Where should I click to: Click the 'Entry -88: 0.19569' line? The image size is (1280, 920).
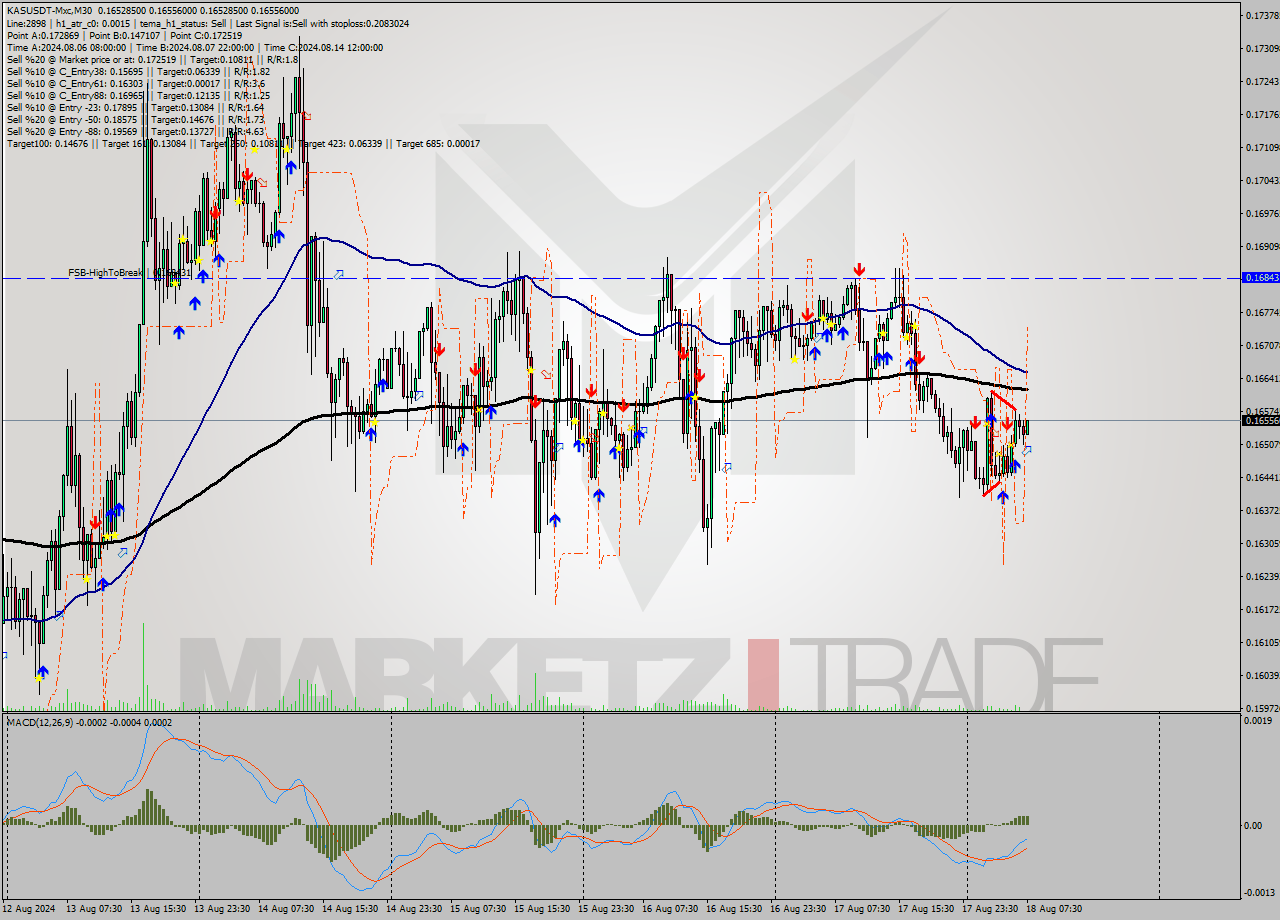135,131
